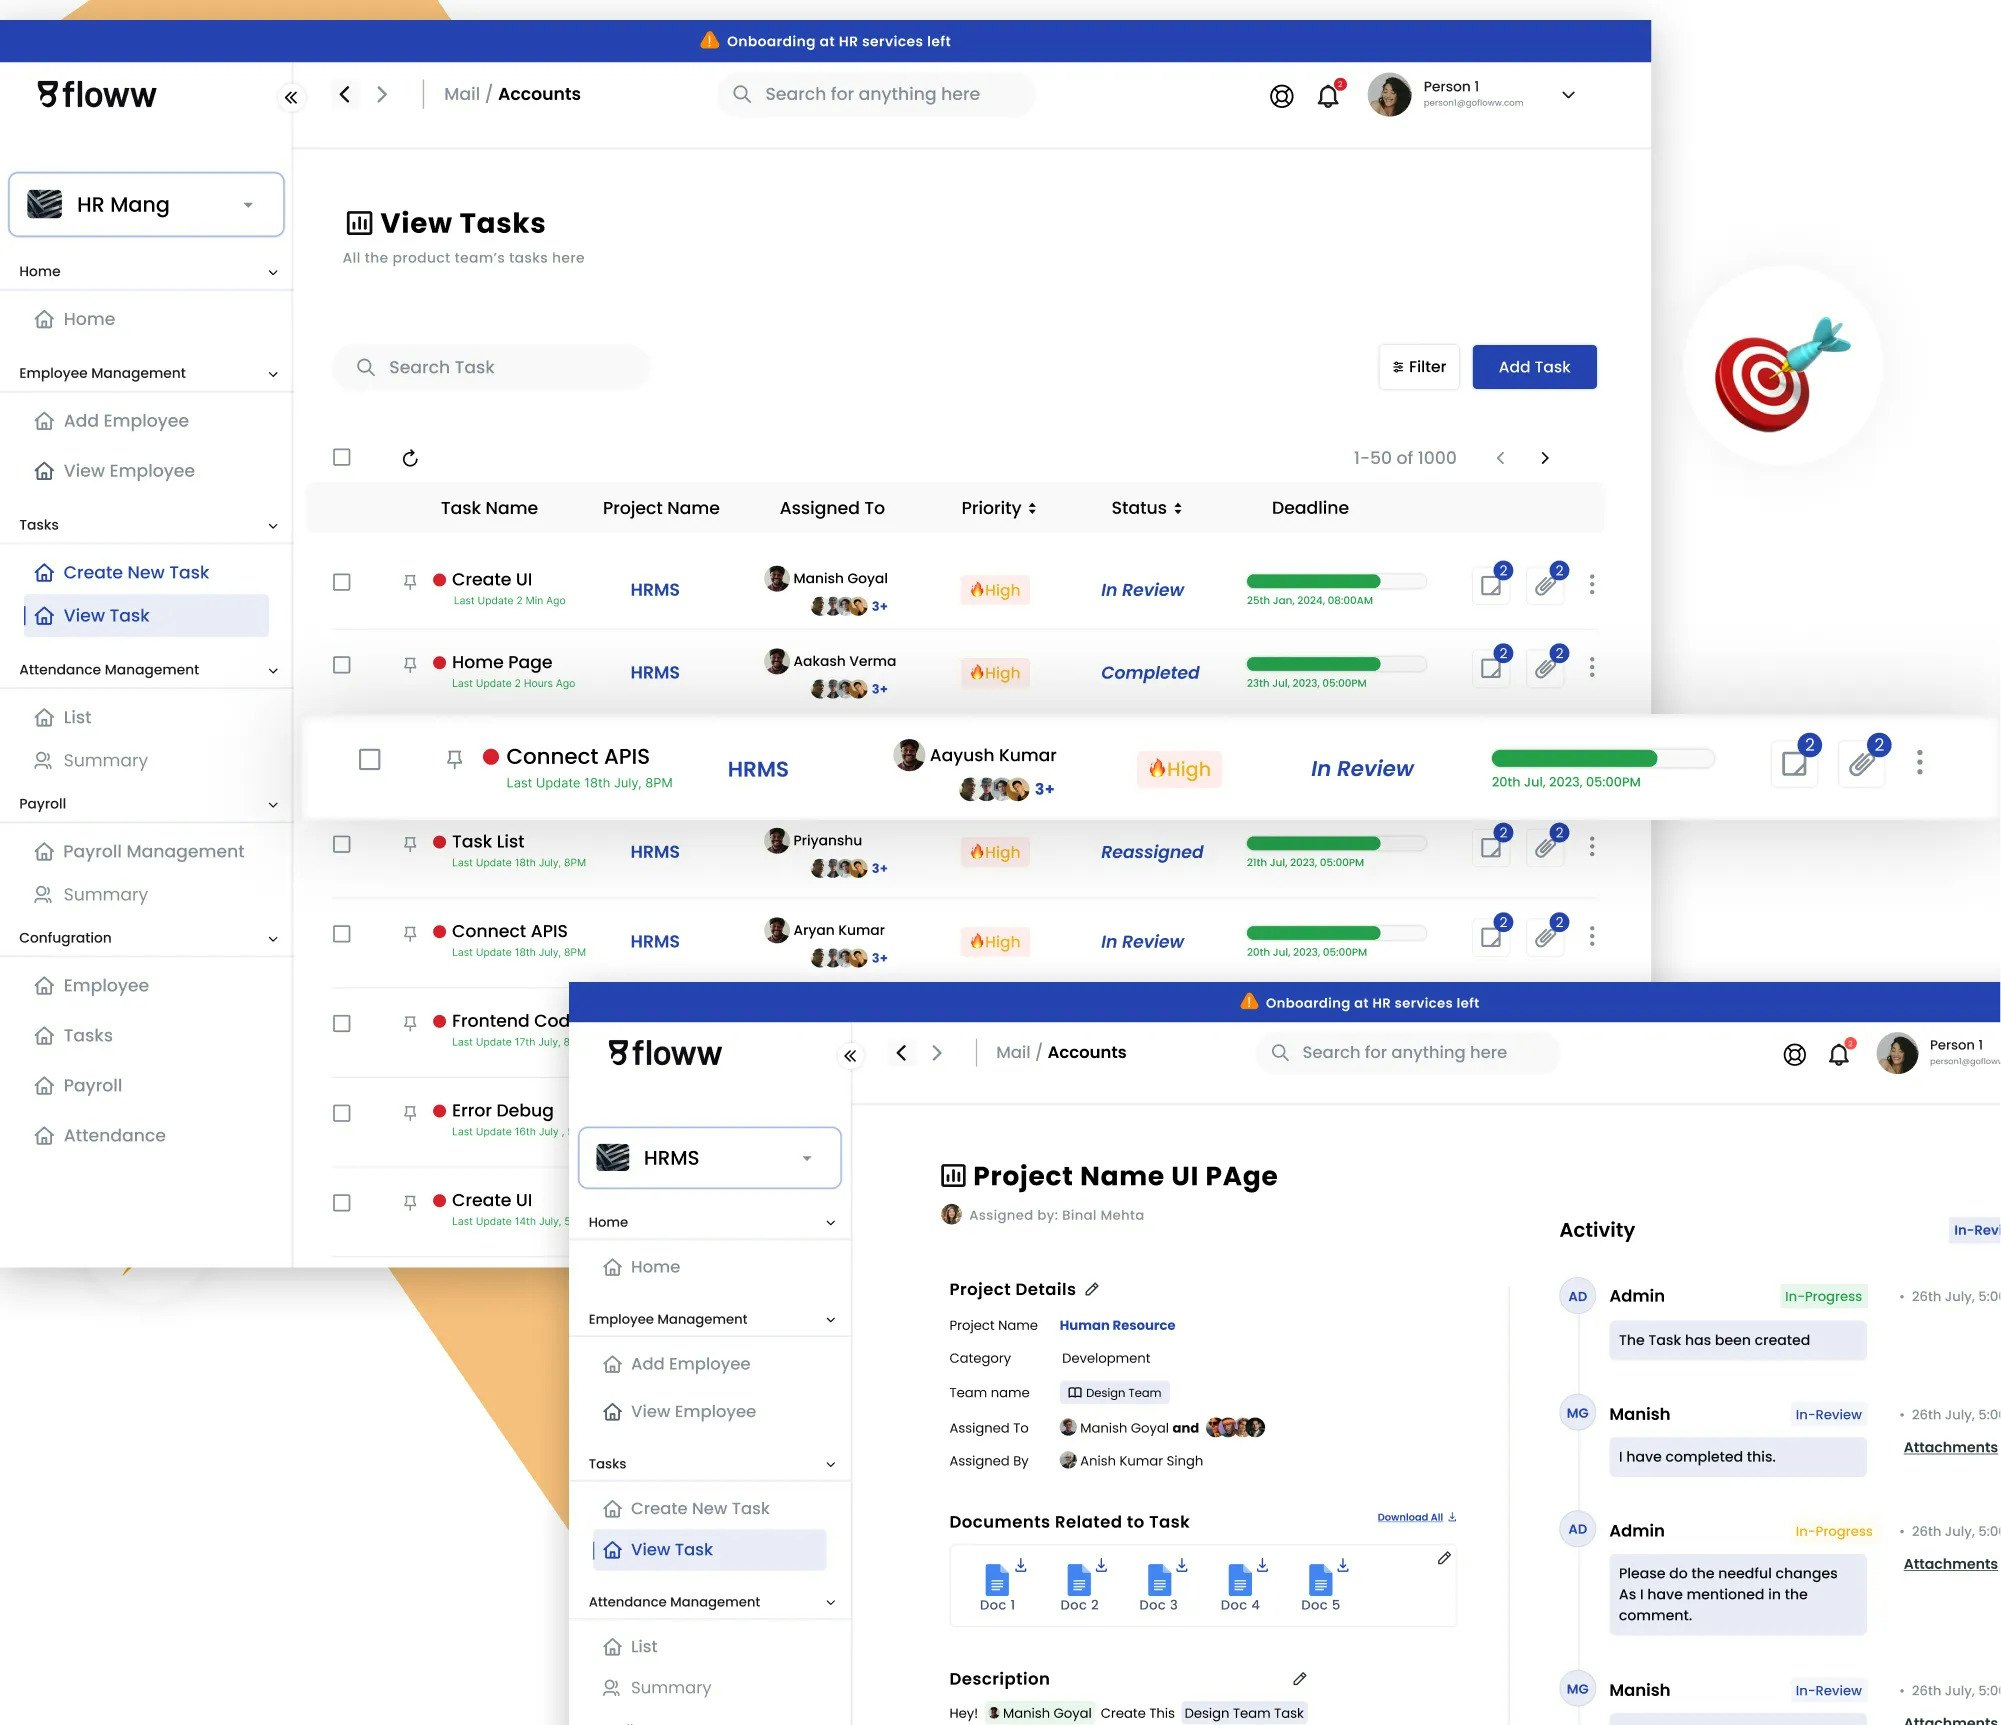The width and height of the screenshot is (2001, 1725).
Task: Check the Home Page task row
Action: point(342,665)
